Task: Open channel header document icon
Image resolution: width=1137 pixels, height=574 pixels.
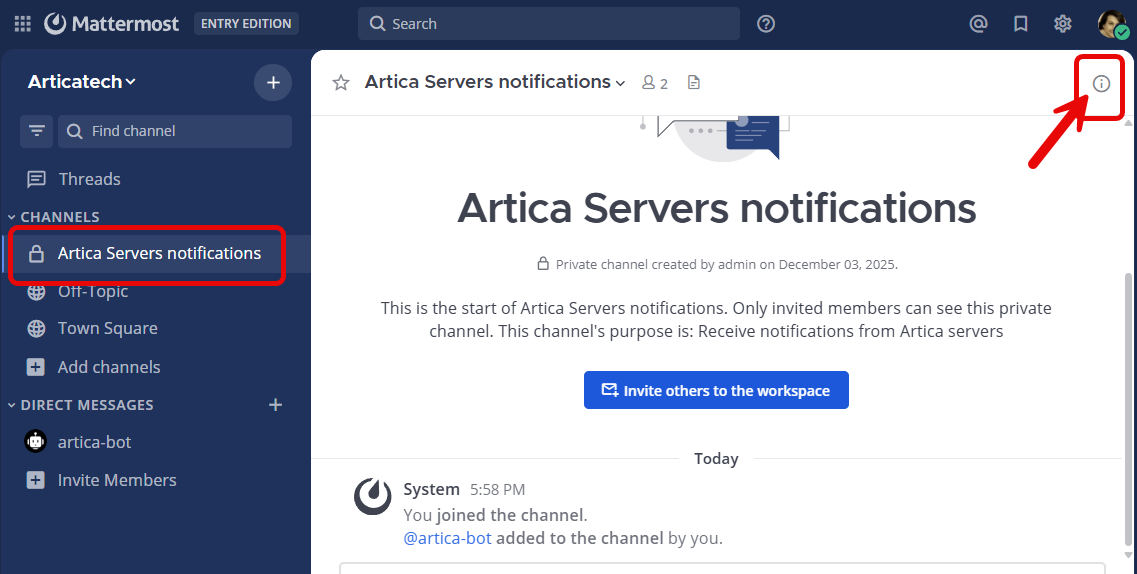Action: point(694,83)
